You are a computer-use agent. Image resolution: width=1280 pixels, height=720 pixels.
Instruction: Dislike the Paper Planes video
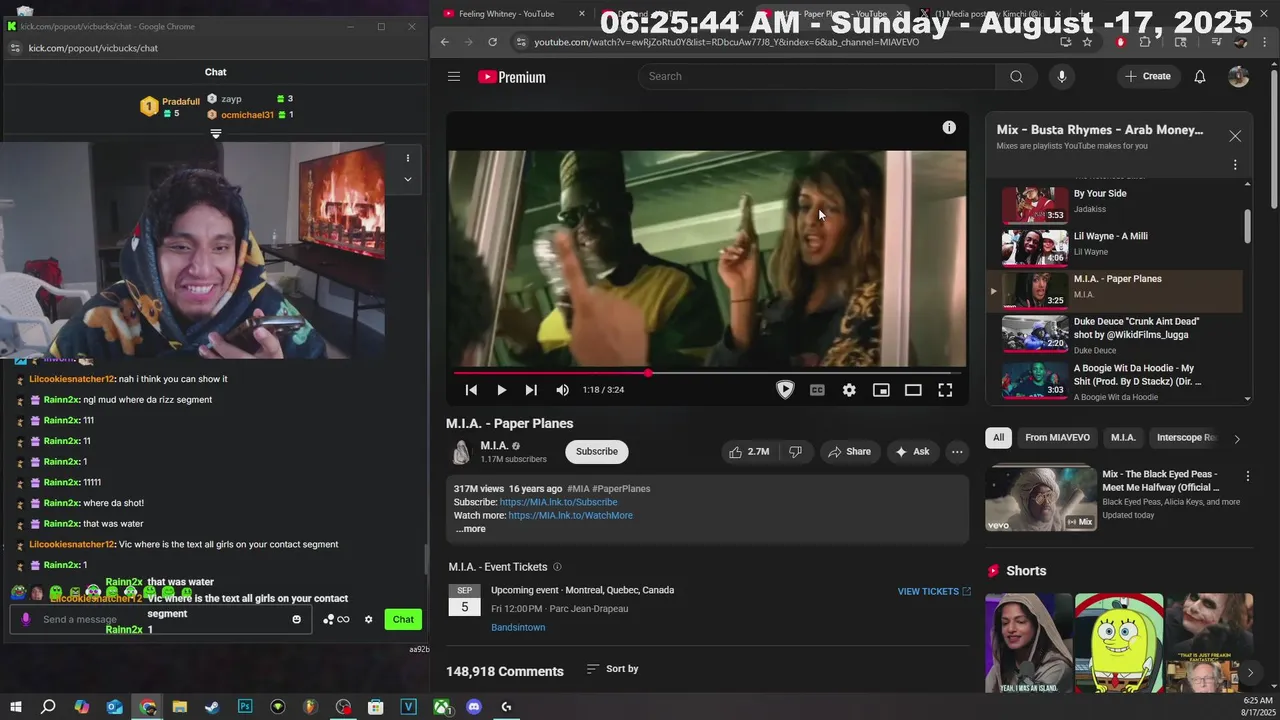tap(795, 452)
